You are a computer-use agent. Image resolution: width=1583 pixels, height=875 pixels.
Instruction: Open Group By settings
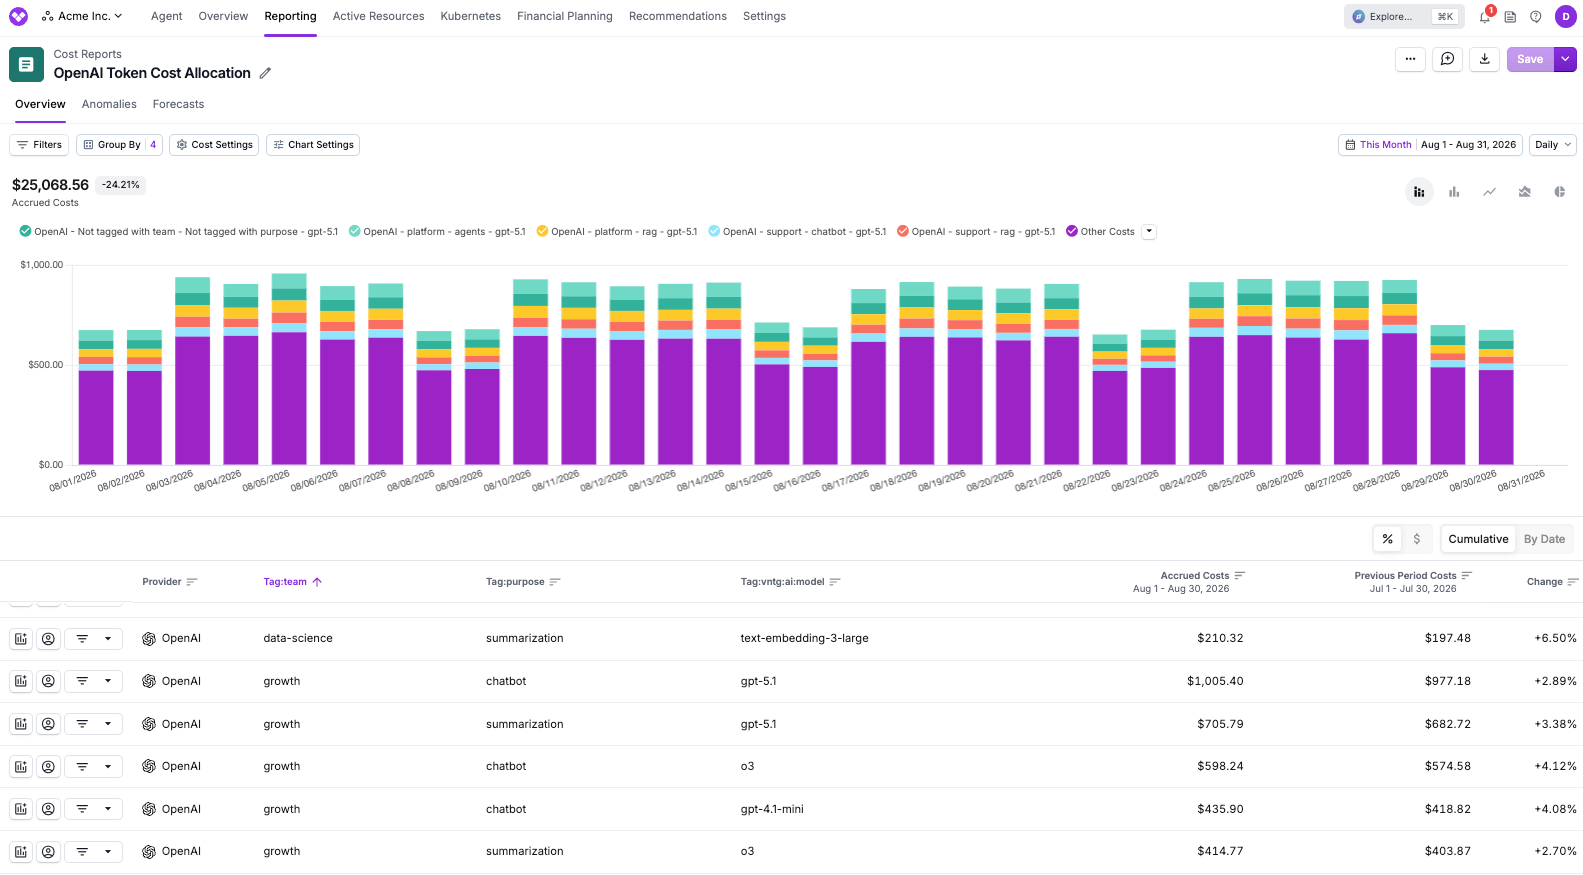pos(119,145)
